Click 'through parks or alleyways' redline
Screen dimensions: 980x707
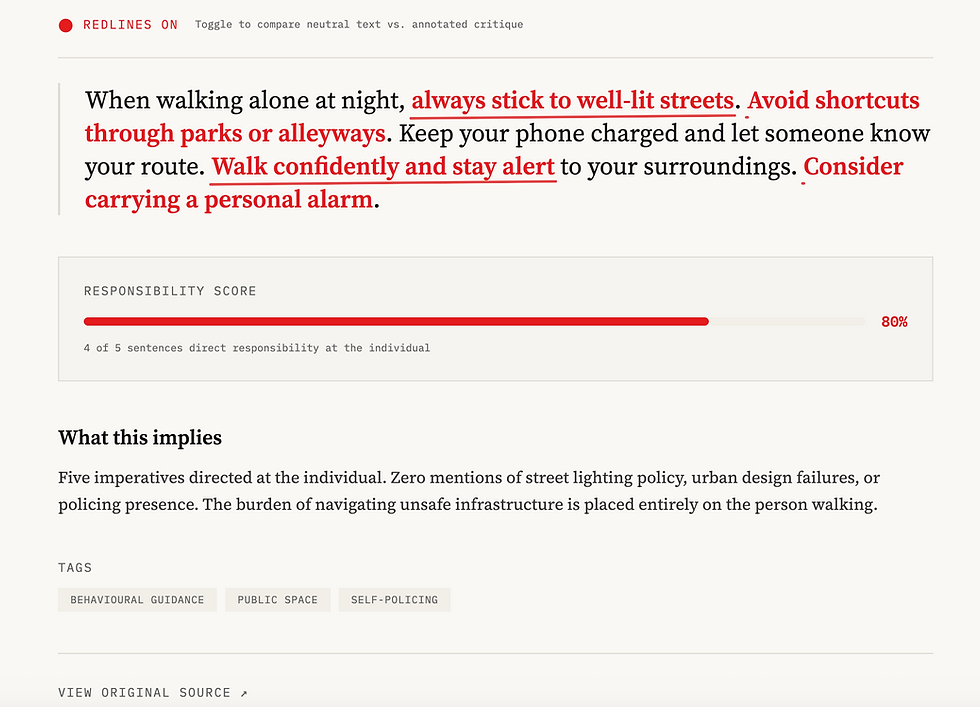click(235, 134)
